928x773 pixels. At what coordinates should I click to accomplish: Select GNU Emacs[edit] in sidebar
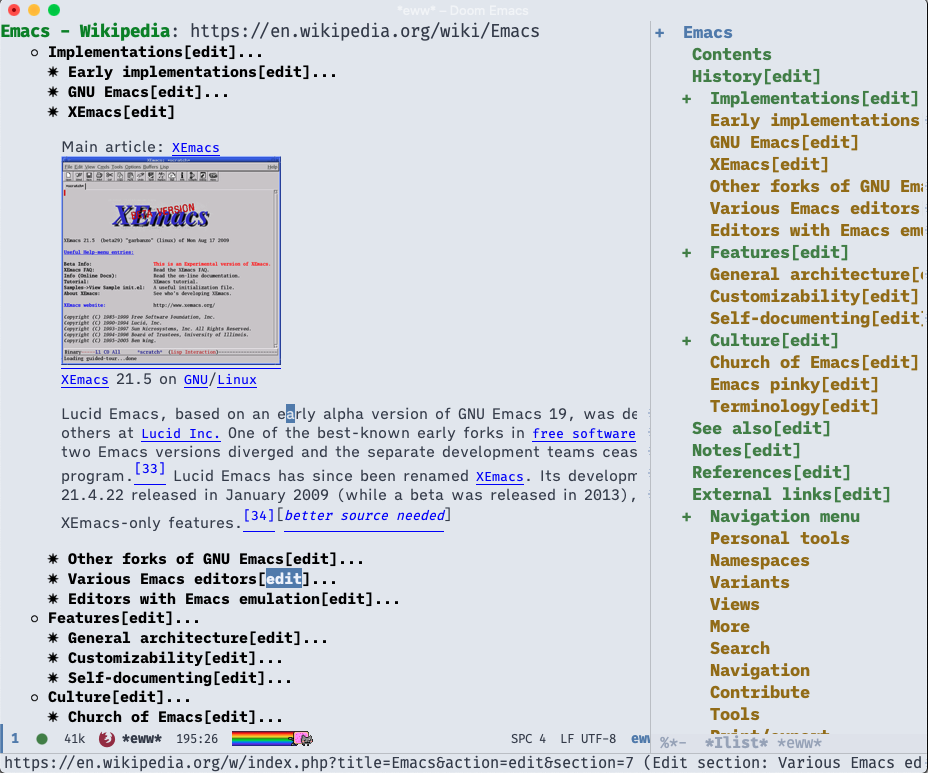point(784,143)
